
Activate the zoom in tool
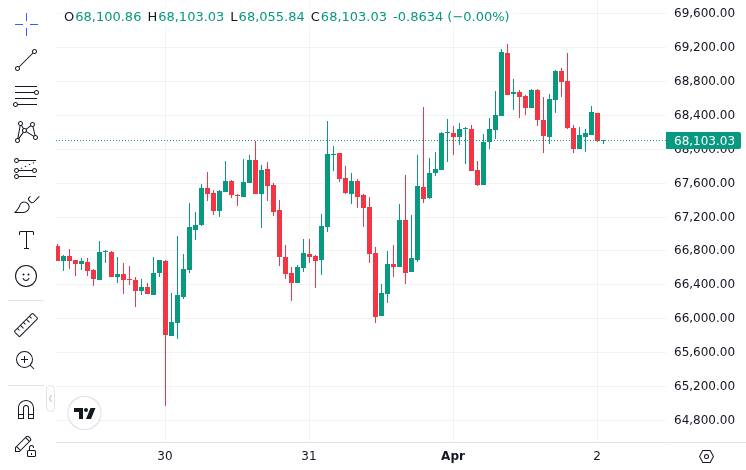pos(26,361)
